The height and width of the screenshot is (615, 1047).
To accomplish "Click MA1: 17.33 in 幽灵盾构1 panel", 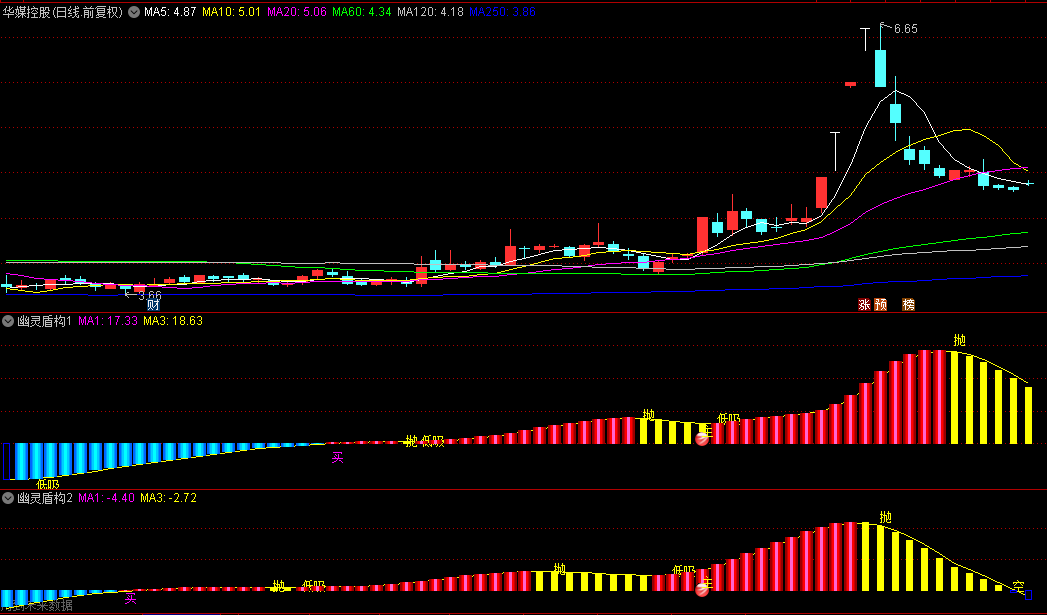I will point(108,321).
